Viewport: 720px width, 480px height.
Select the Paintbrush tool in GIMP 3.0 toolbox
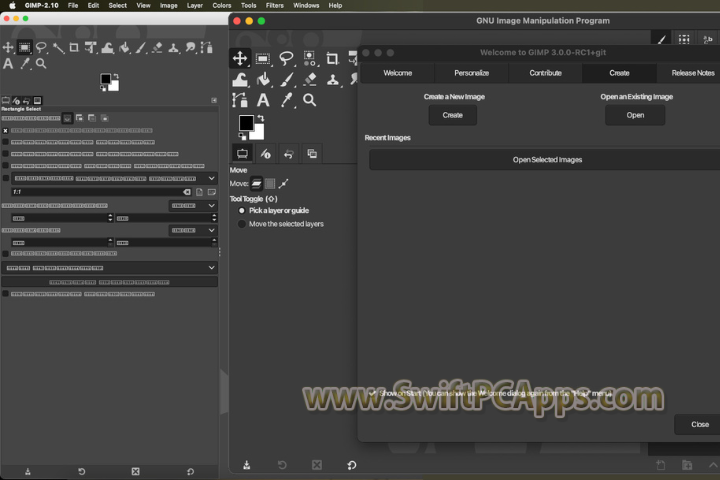pos(287,79)
